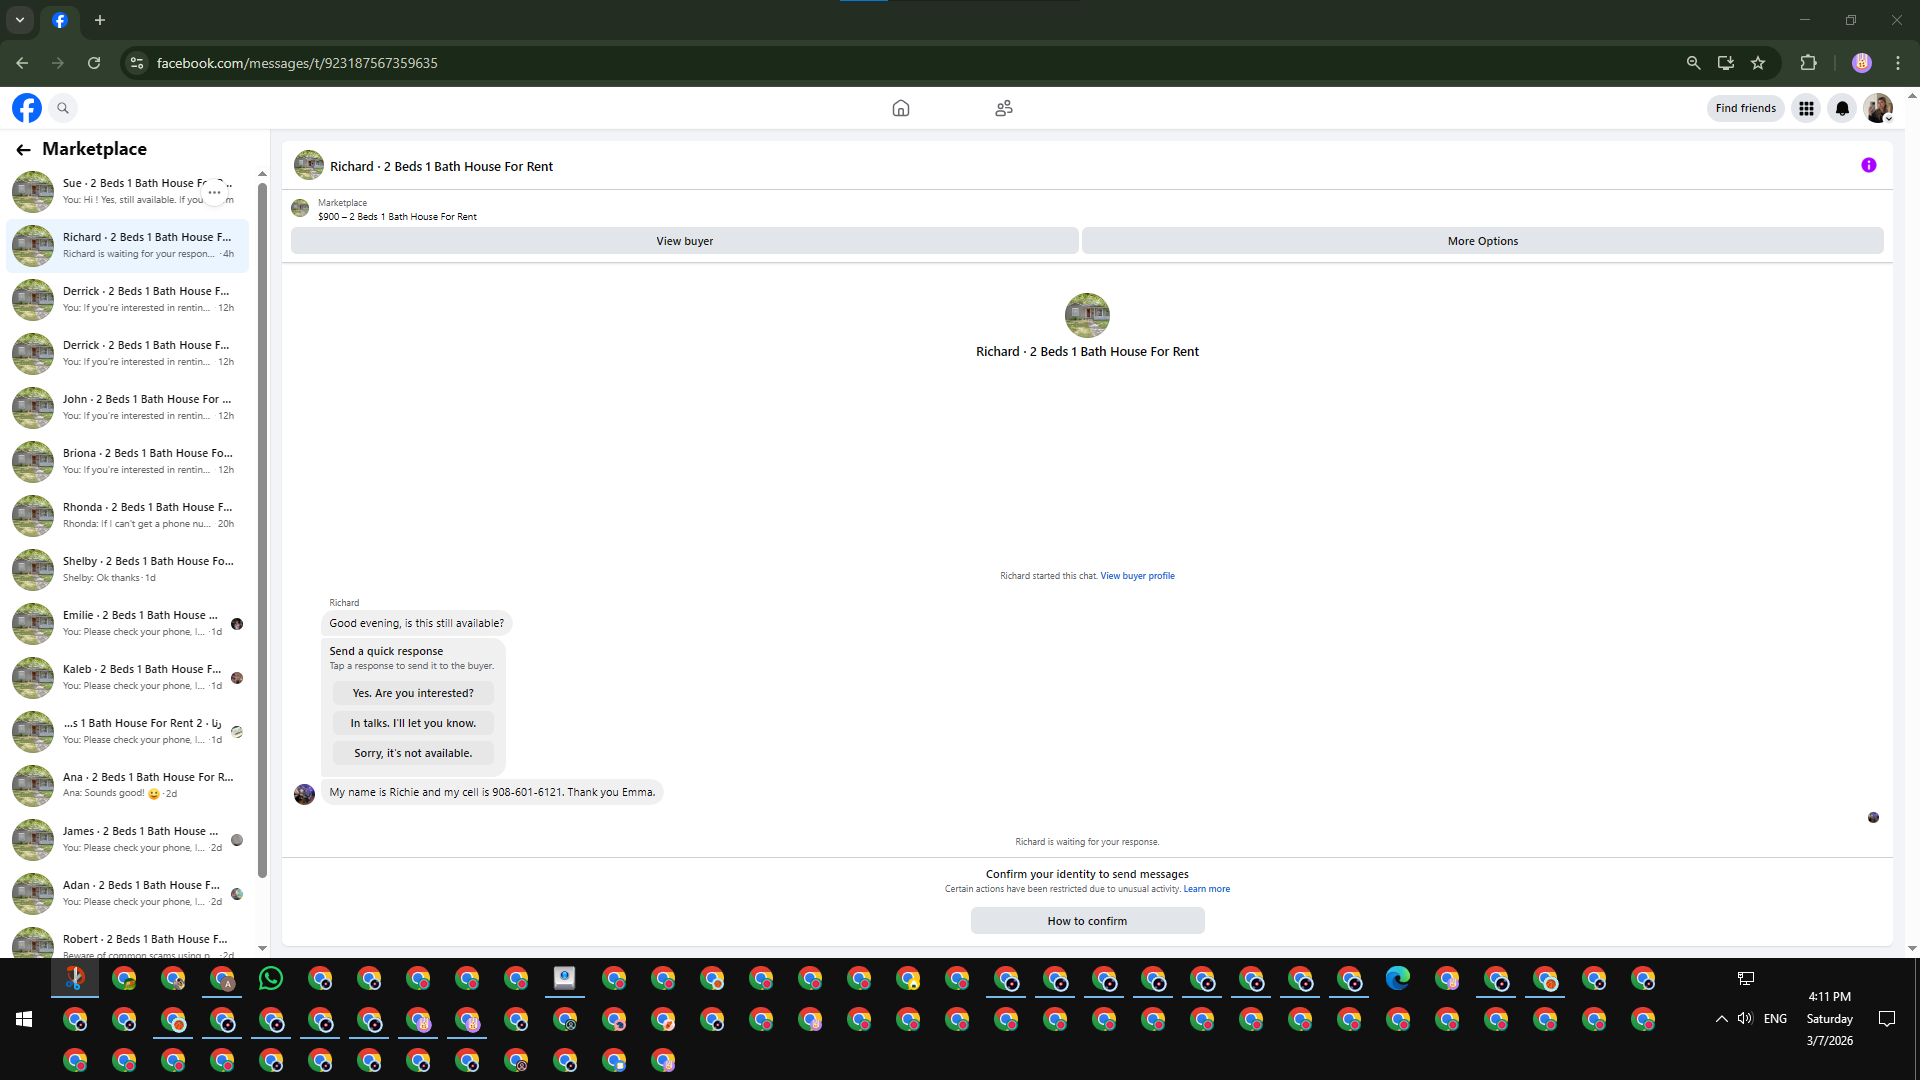Open the Chrome three-dot menu

tap(1898, 63)
